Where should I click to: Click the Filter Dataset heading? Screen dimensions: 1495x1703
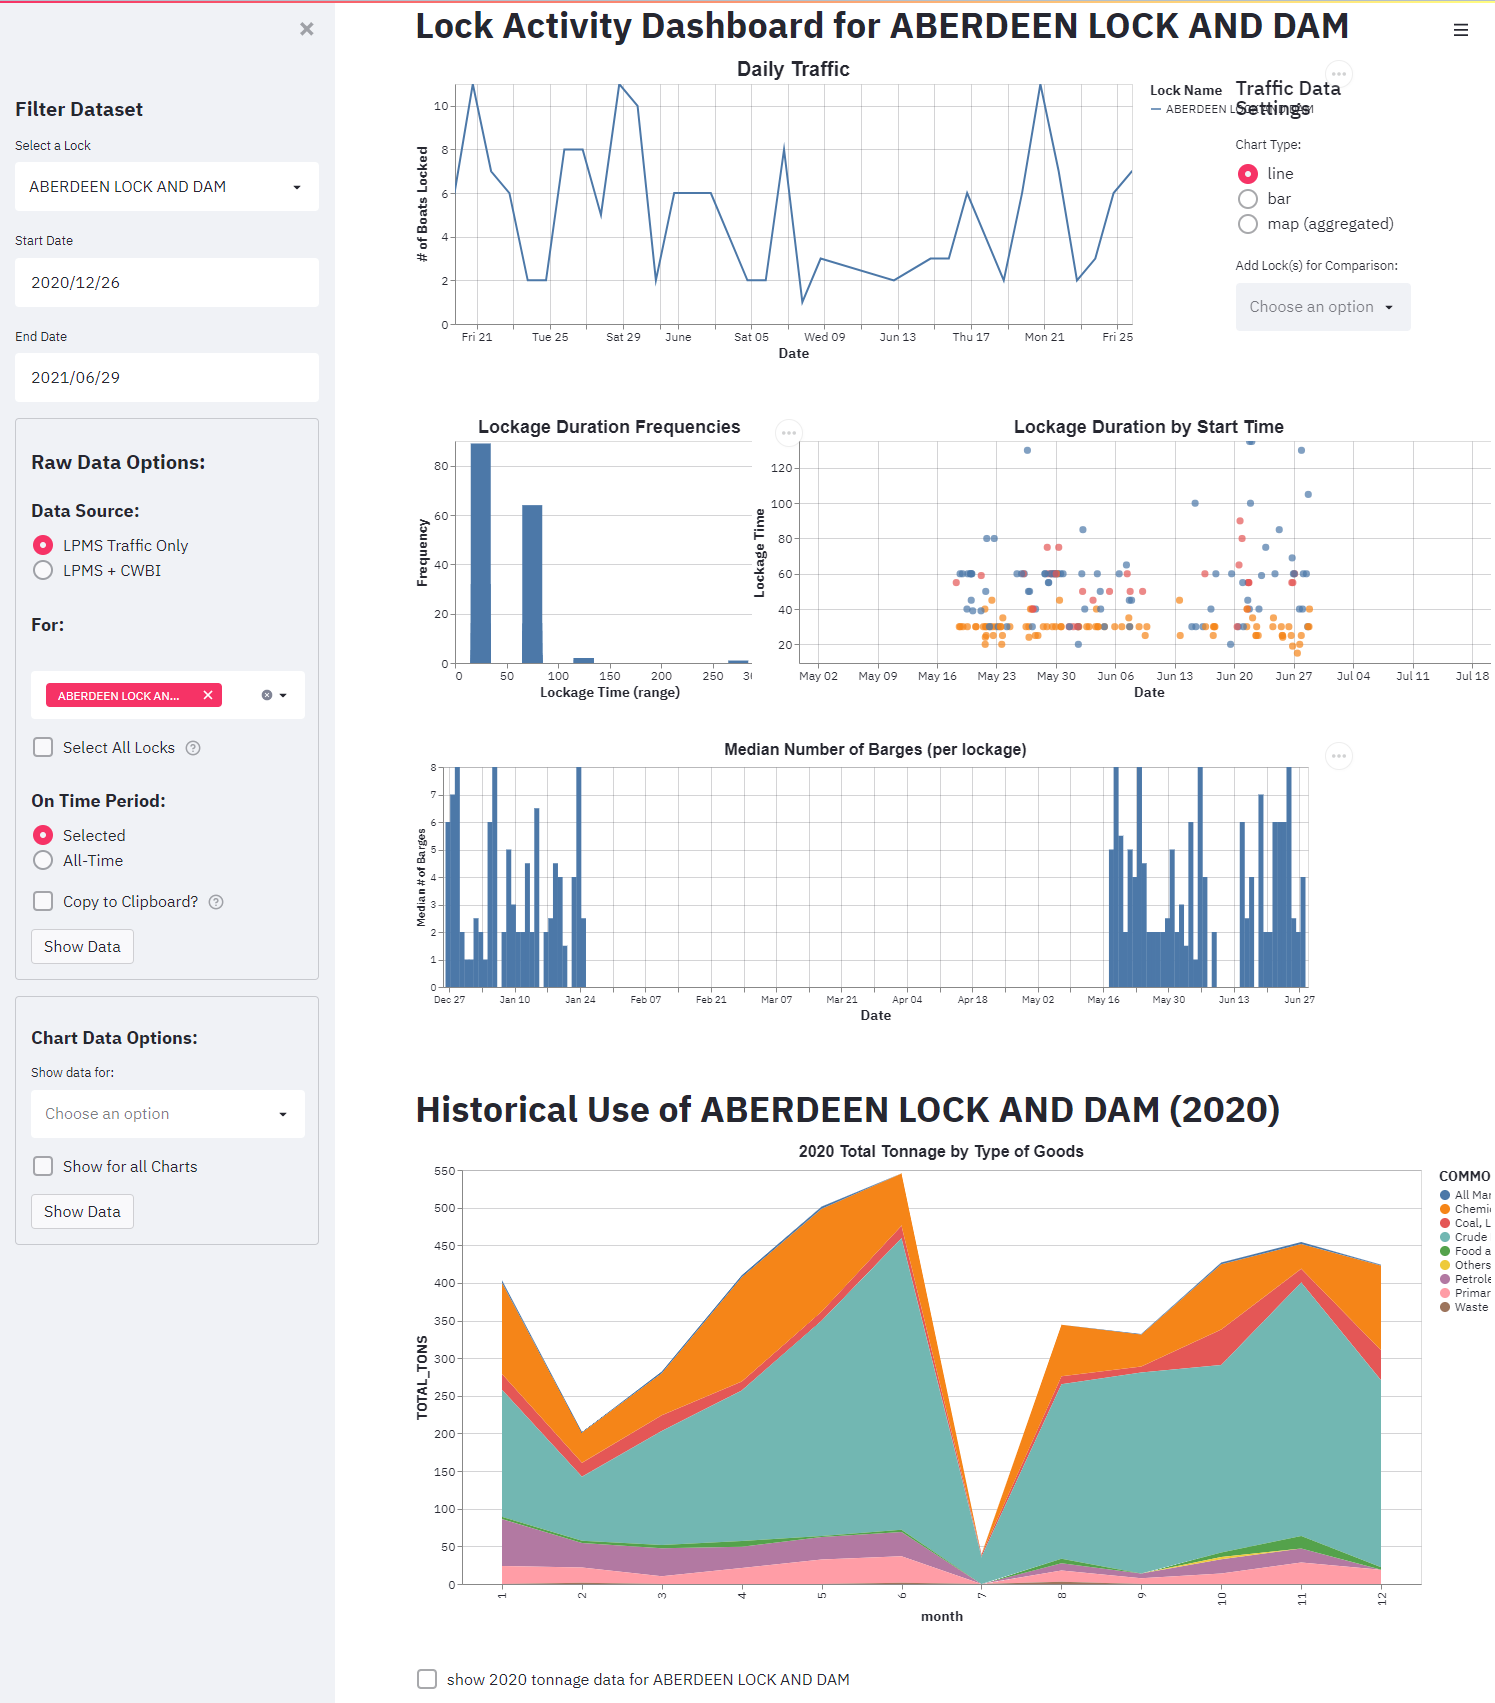[x=79, y=109]
